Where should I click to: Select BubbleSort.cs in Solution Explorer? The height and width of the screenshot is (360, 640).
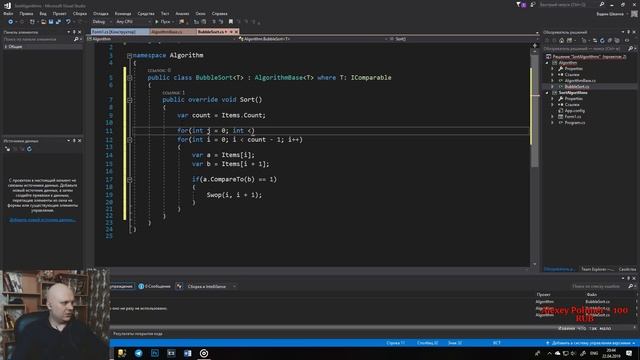[576, 87]
